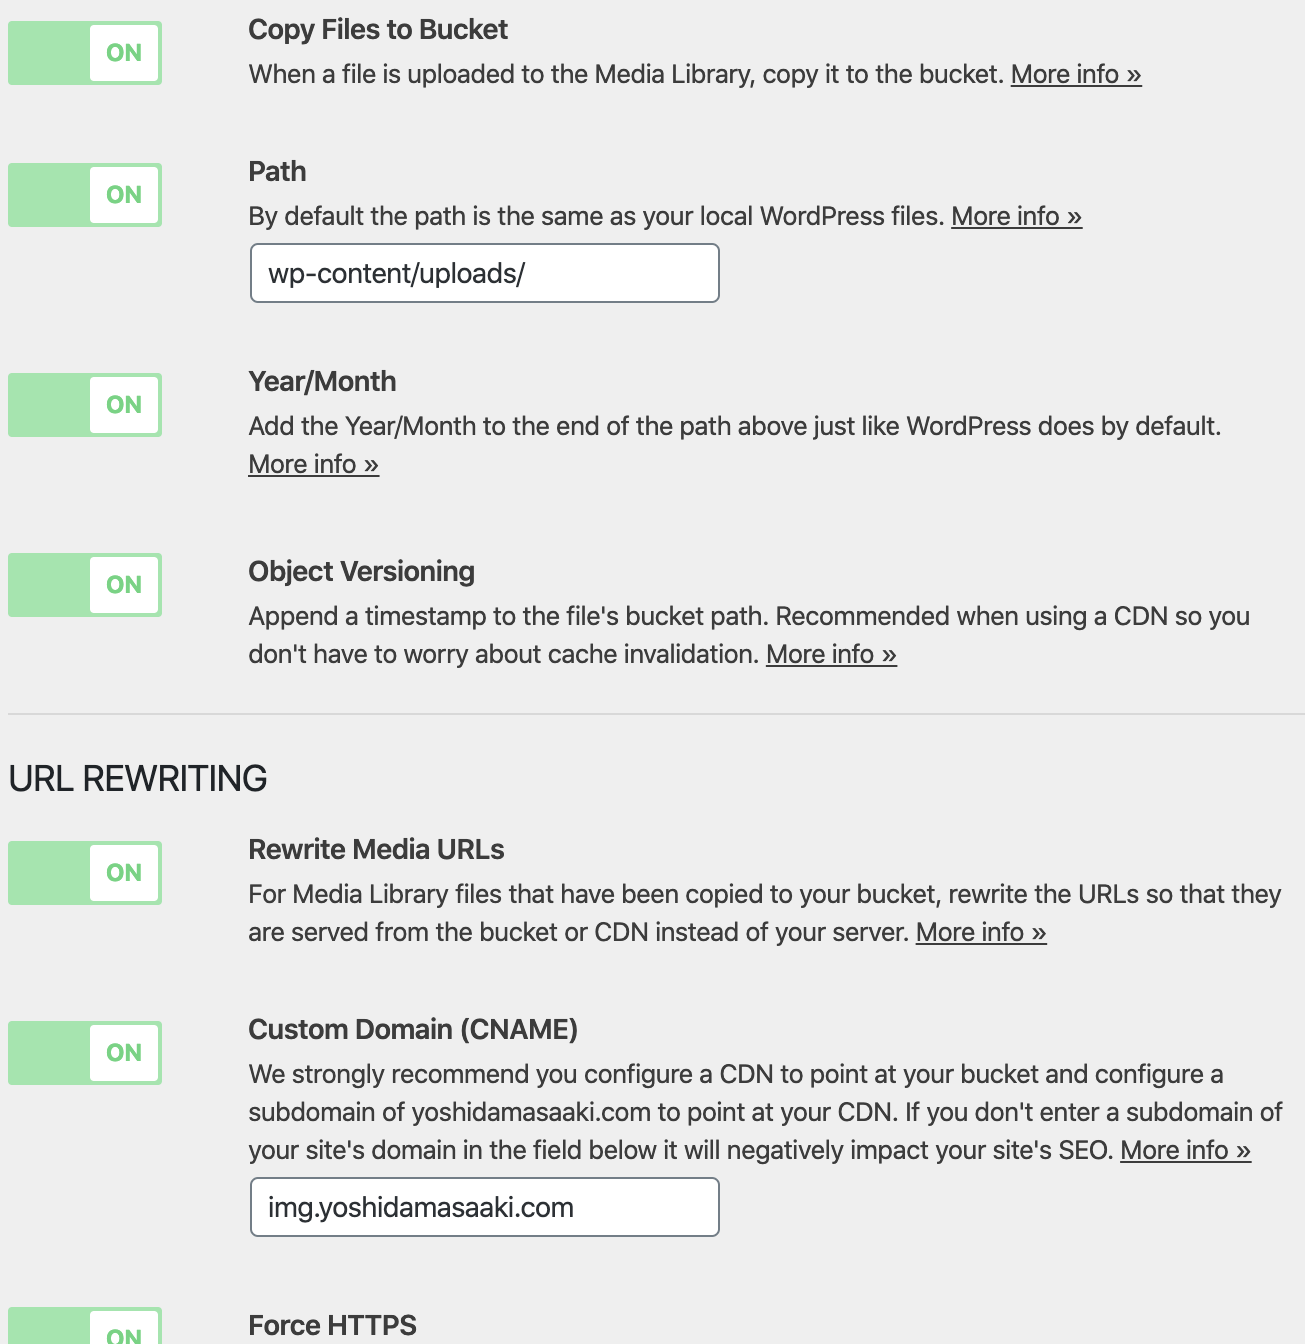Toggle the Year/Month setting off
Screen dimensions: 1305x1344
point(85,405)
